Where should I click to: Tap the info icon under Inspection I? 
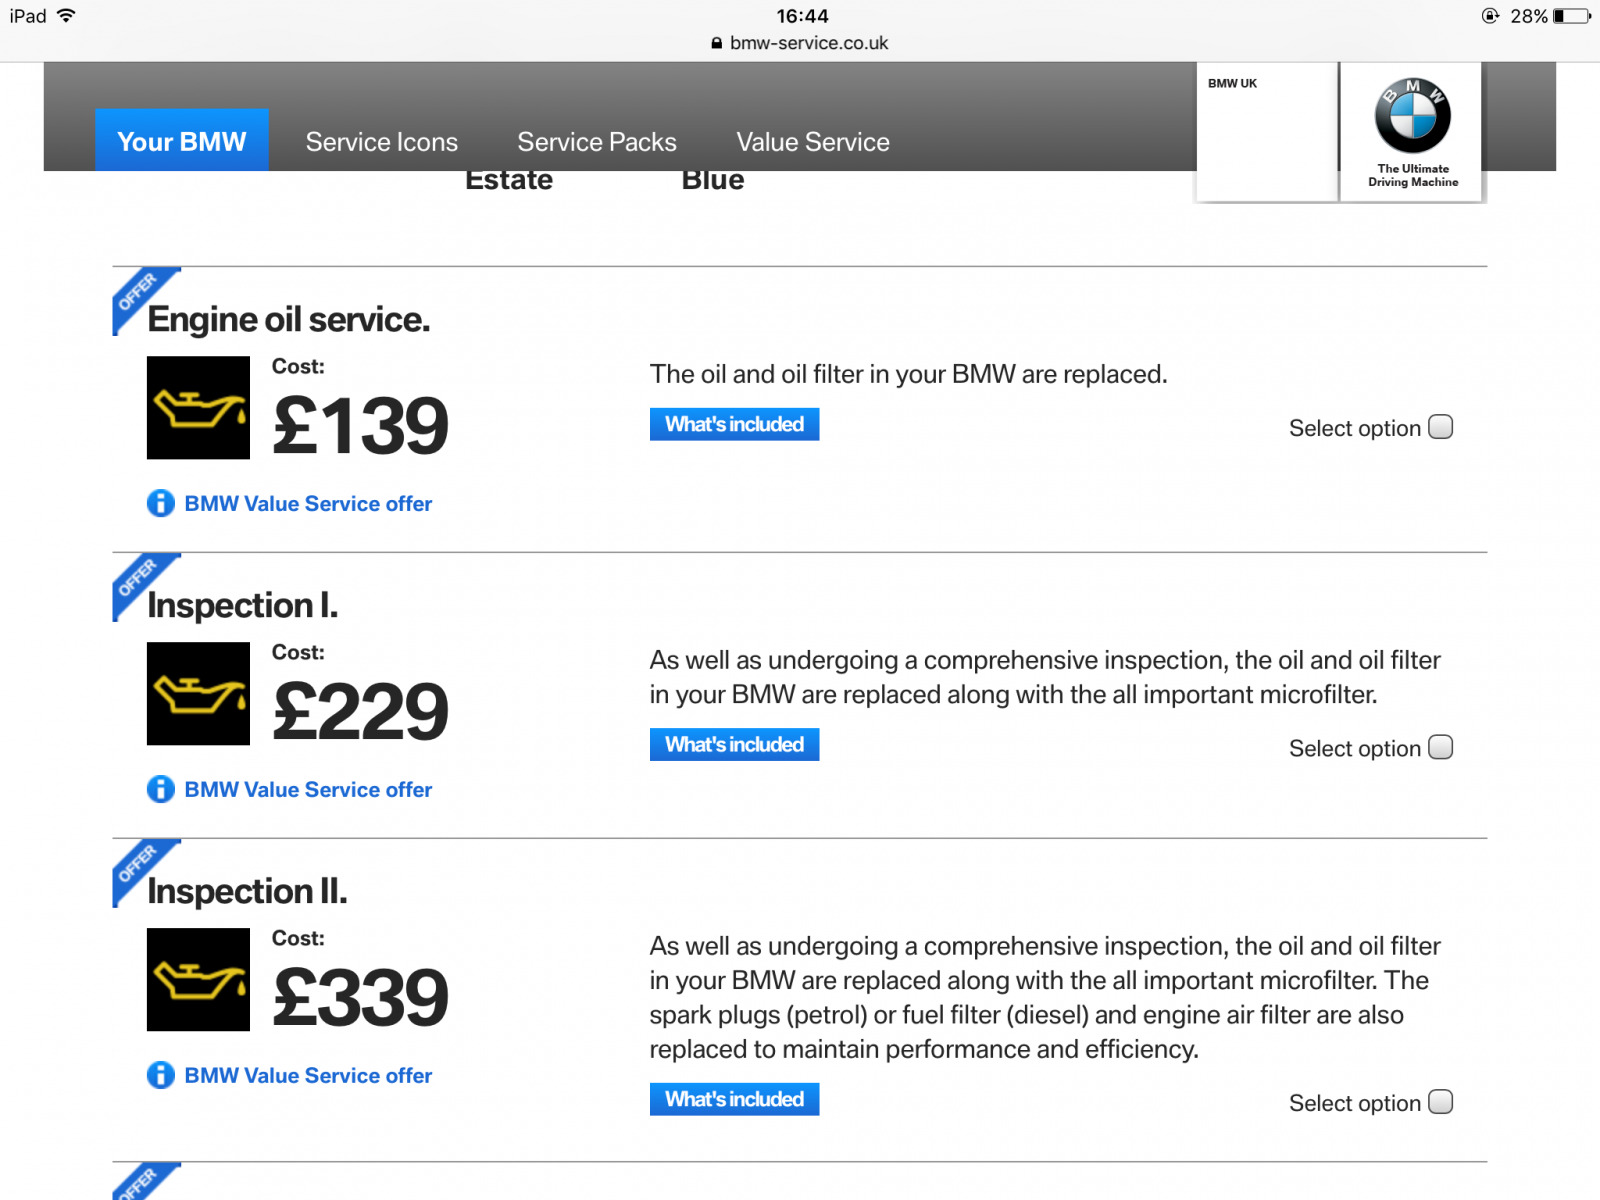(x=160, y=789)
